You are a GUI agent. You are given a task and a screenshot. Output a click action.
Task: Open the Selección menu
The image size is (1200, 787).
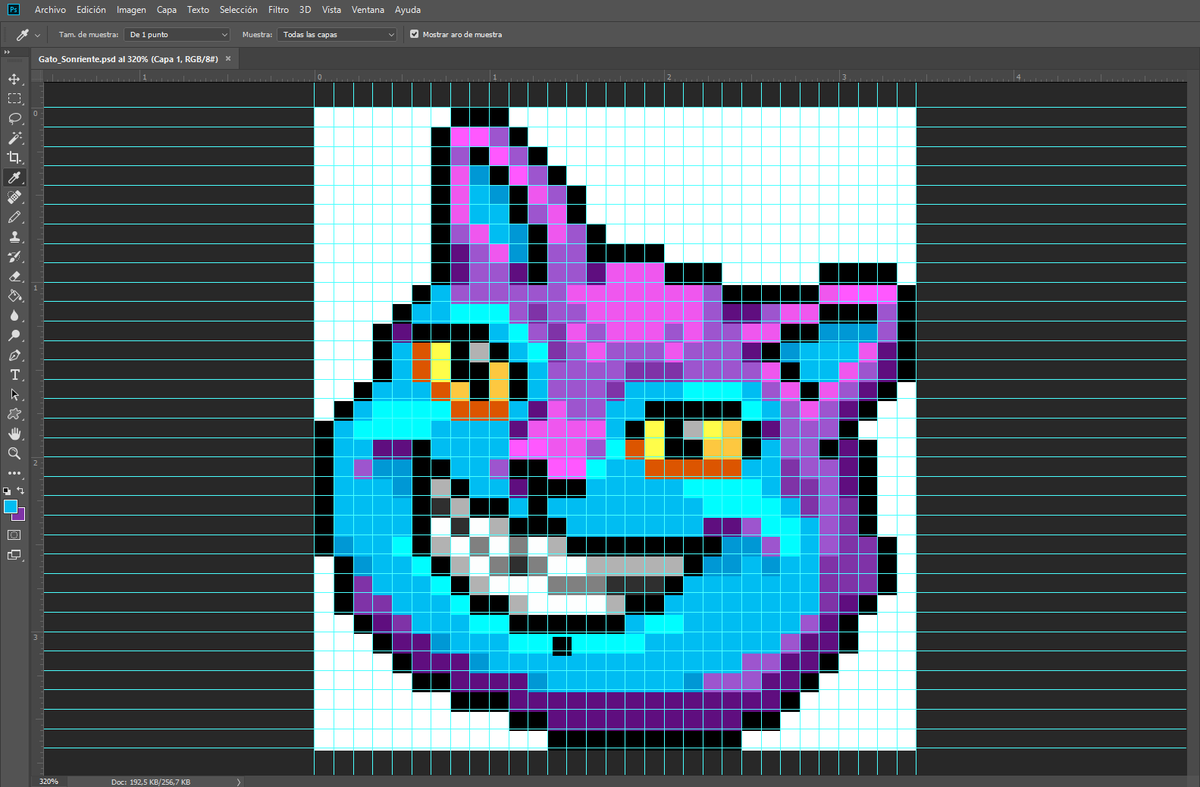pos(239,9)
